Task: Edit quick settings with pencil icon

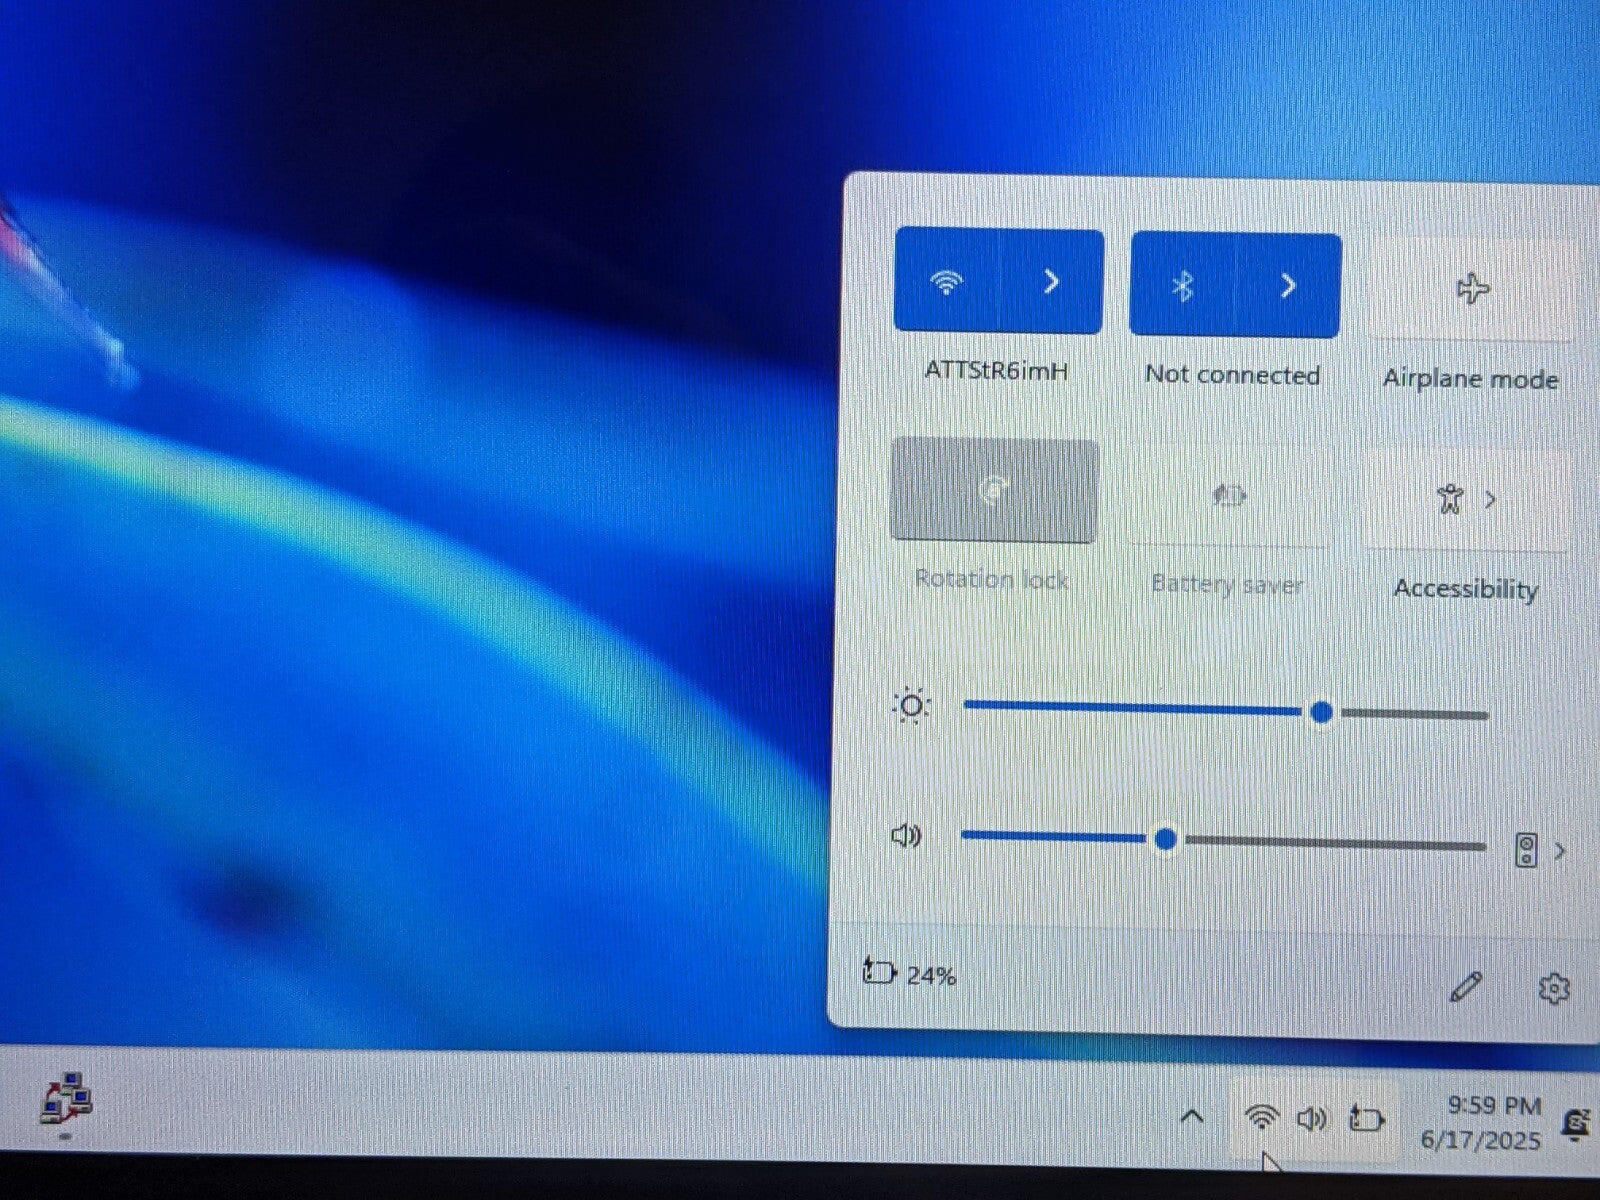Action: click(1466, 988)
